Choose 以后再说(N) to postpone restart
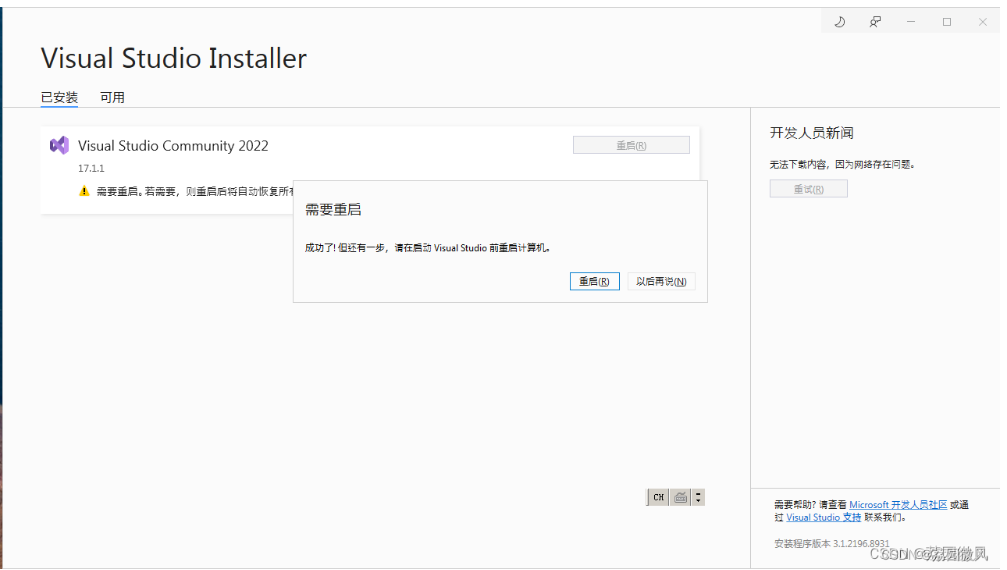Viewport: 1007px width, 570px height. [661, 281]
